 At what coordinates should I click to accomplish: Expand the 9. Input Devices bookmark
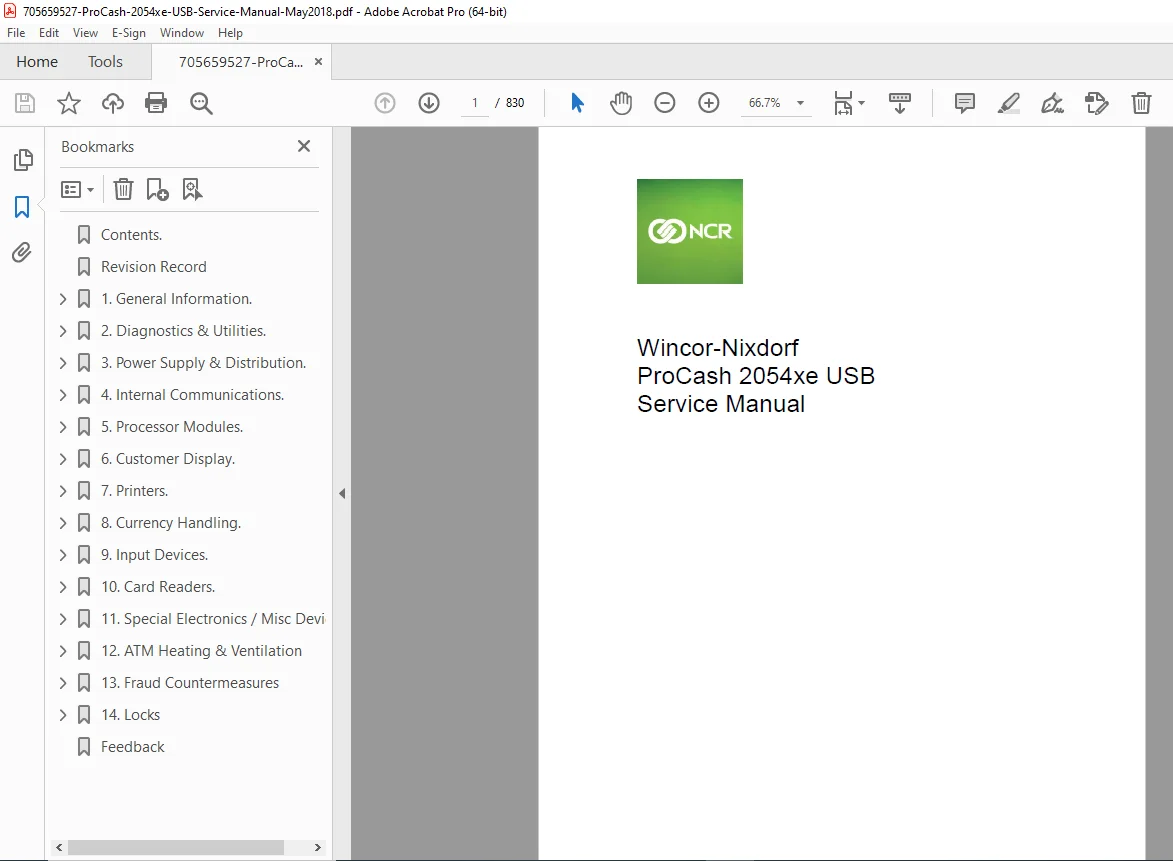pos(63,555)
